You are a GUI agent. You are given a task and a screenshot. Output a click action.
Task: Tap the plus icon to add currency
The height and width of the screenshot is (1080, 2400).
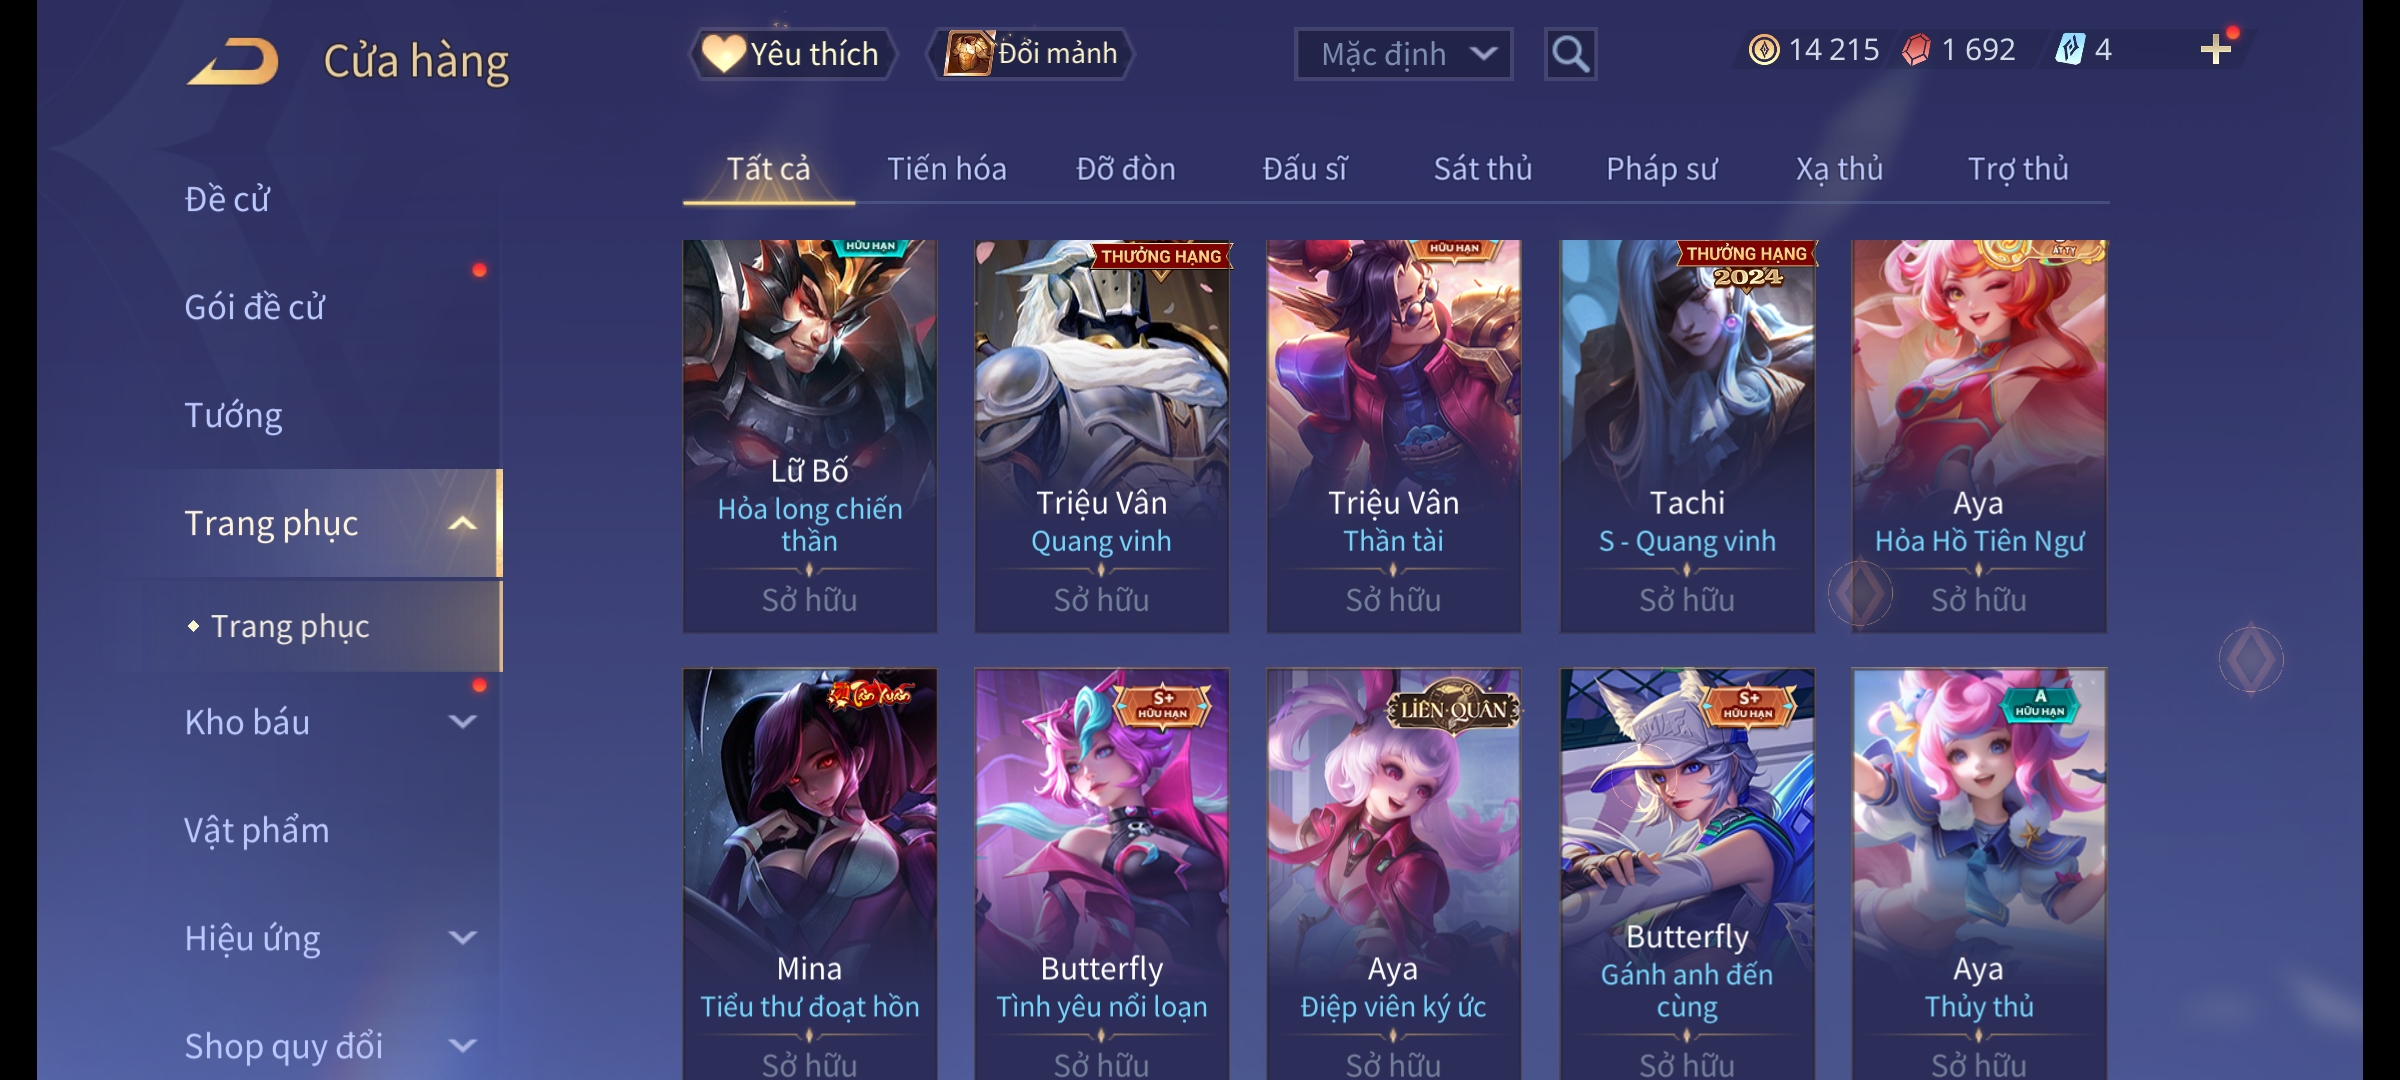(x=2216, y=50)
